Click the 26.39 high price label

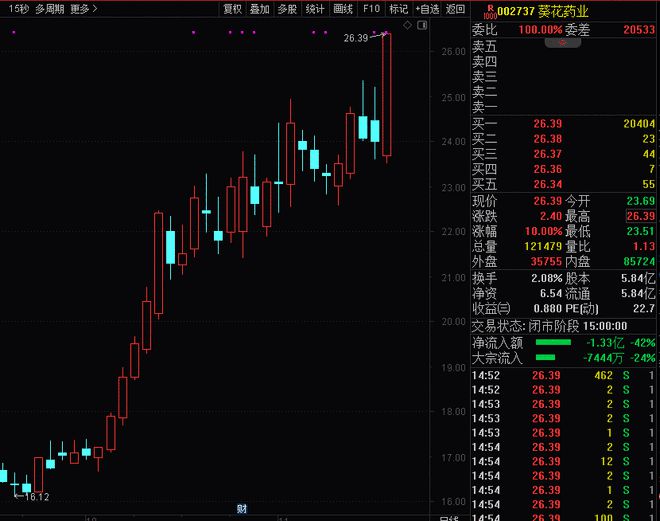pos(356,38)
